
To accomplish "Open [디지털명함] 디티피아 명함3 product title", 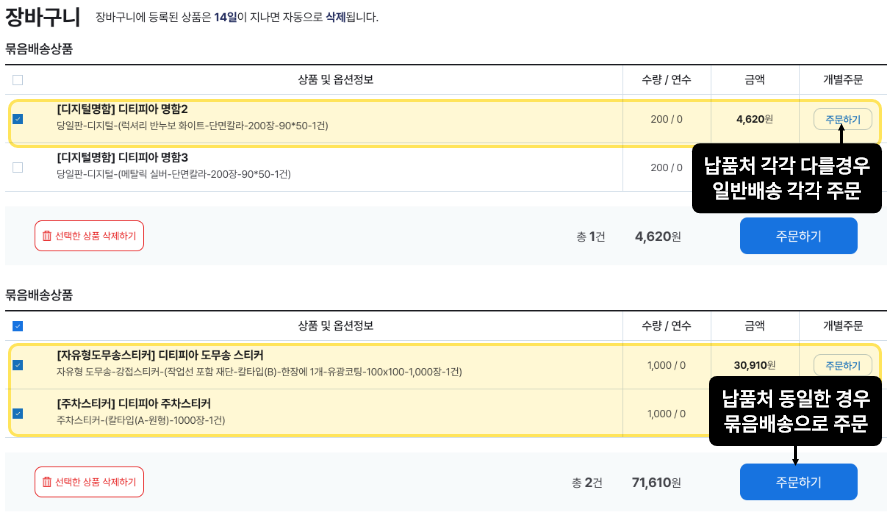I will 122,157.
